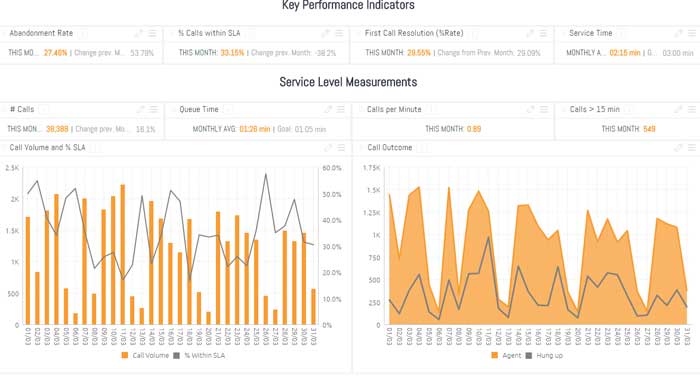This screenshot has height=376, width=700.
Task: Click pencil icon on Queue Time widget
Action: click(328, 109)
